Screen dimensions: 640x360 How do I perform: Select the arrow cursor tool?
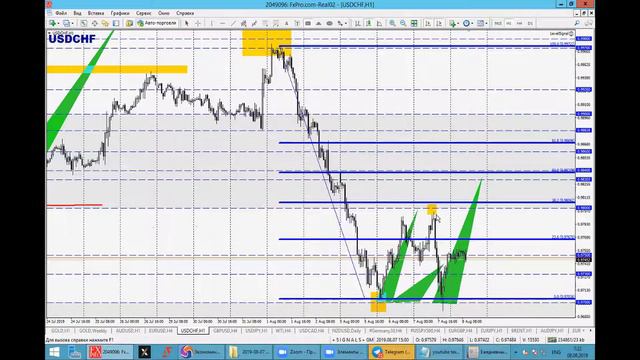(x=187, y=23)
